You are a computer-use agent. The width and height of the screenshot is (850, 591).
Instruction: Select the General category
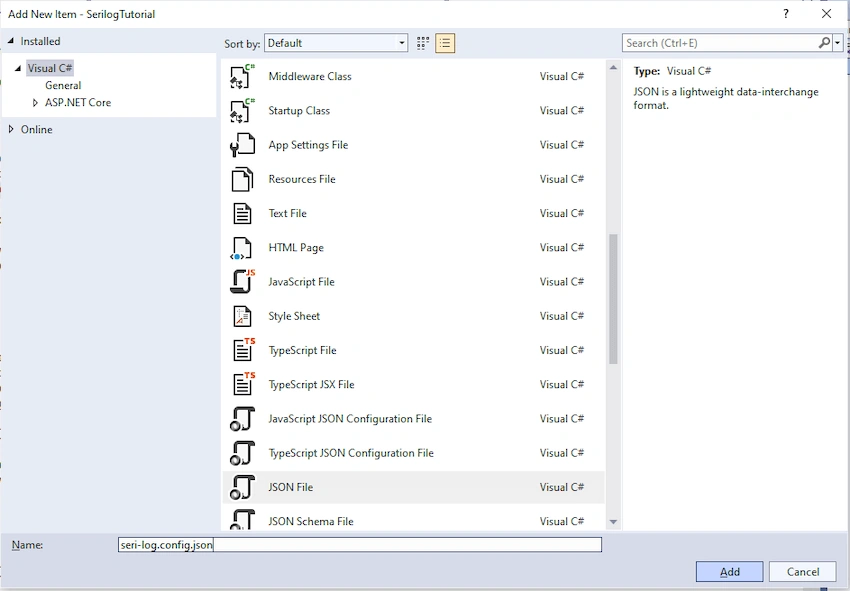63,85
